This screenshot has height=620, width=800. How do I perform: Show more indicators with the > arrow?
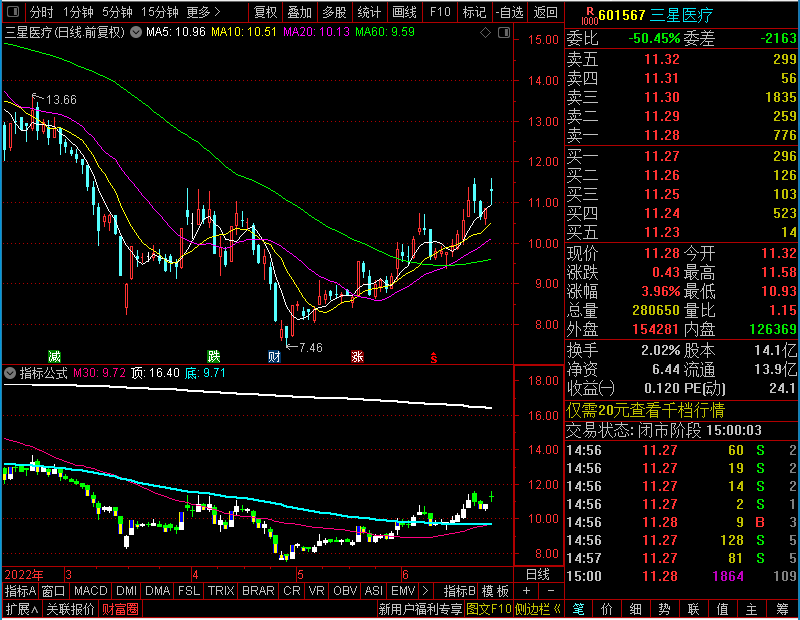click(x=426, y=591)
